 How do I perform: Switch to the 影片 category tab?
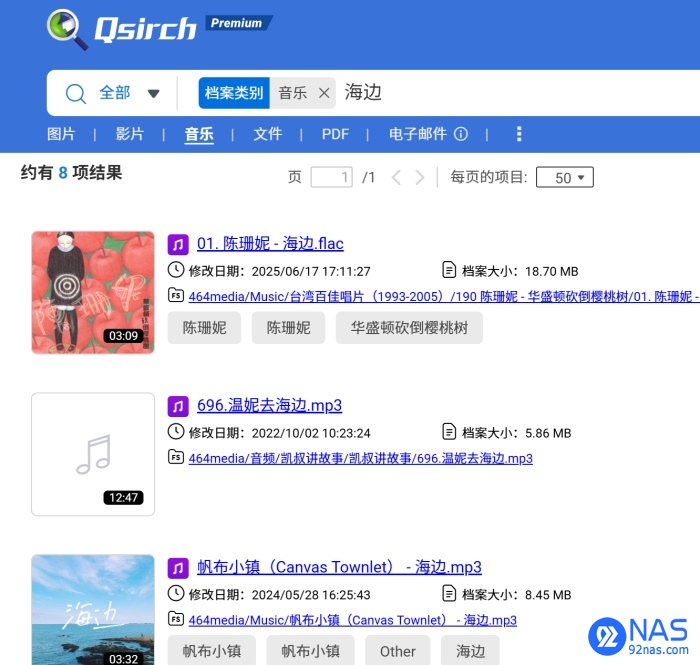pos(129,134)
